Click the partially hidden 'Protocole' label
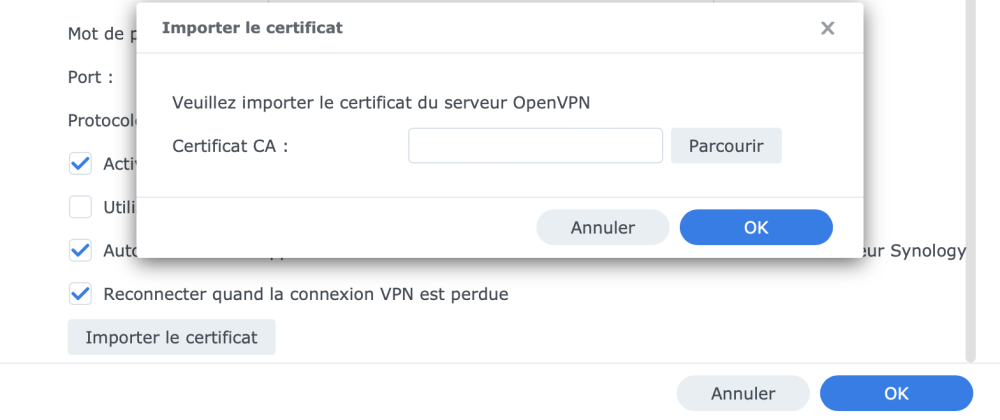The width and height of the screenshot is (1000, 420). (101, 121)
